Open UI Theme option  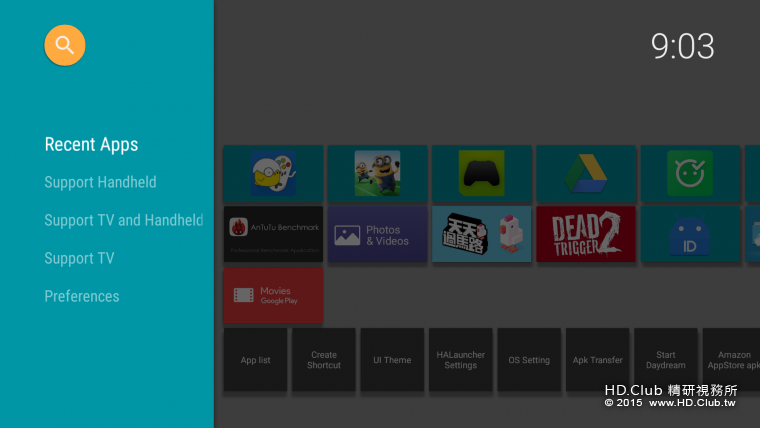tap(392, 360)
